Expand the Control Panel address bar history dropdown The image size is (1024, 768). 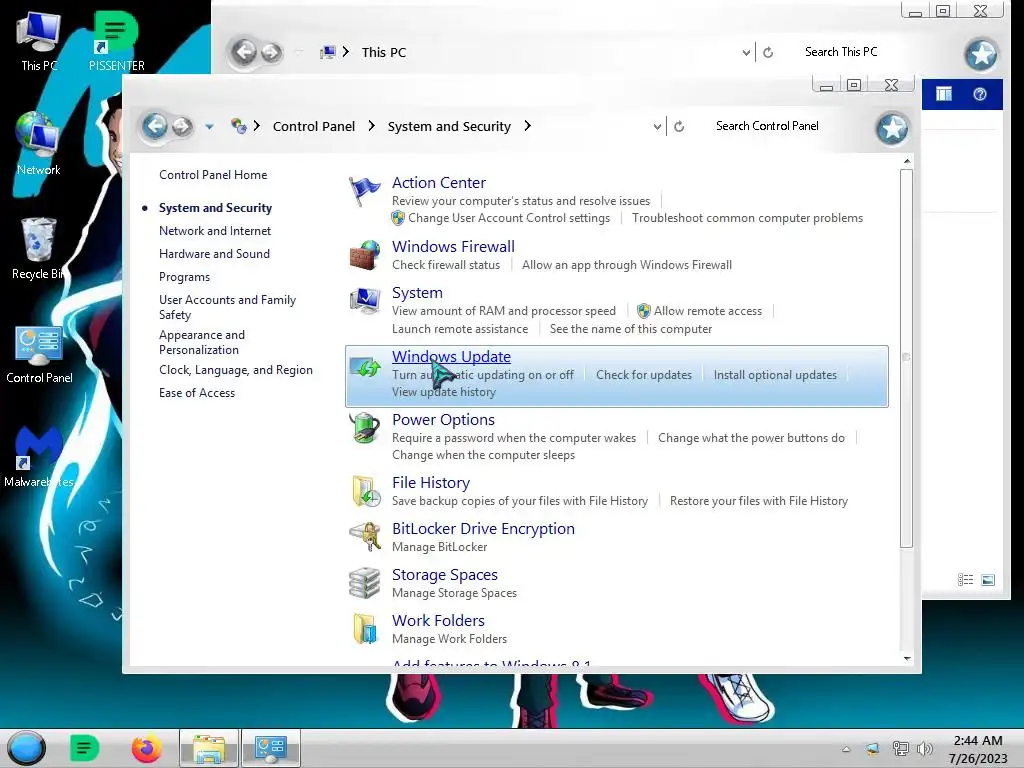(657, 127)
